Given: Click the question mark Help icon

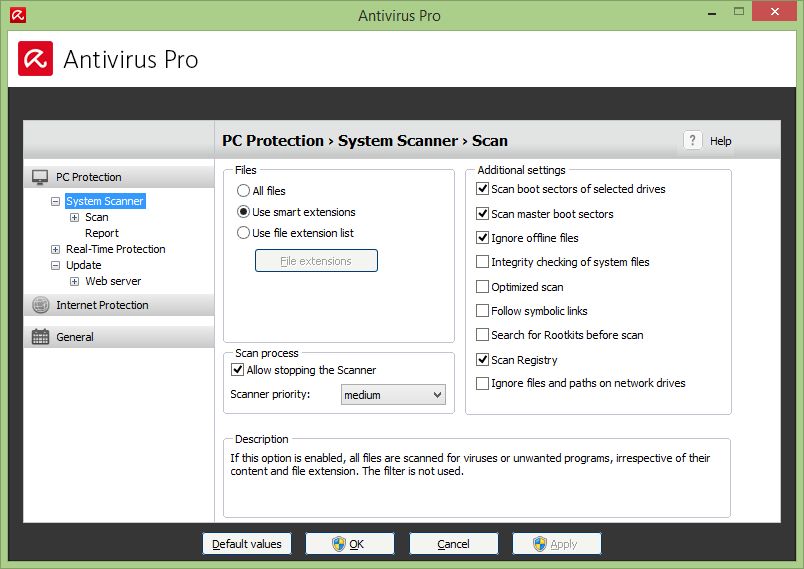Looking at the screenshot, I should [x=692, y=140].
